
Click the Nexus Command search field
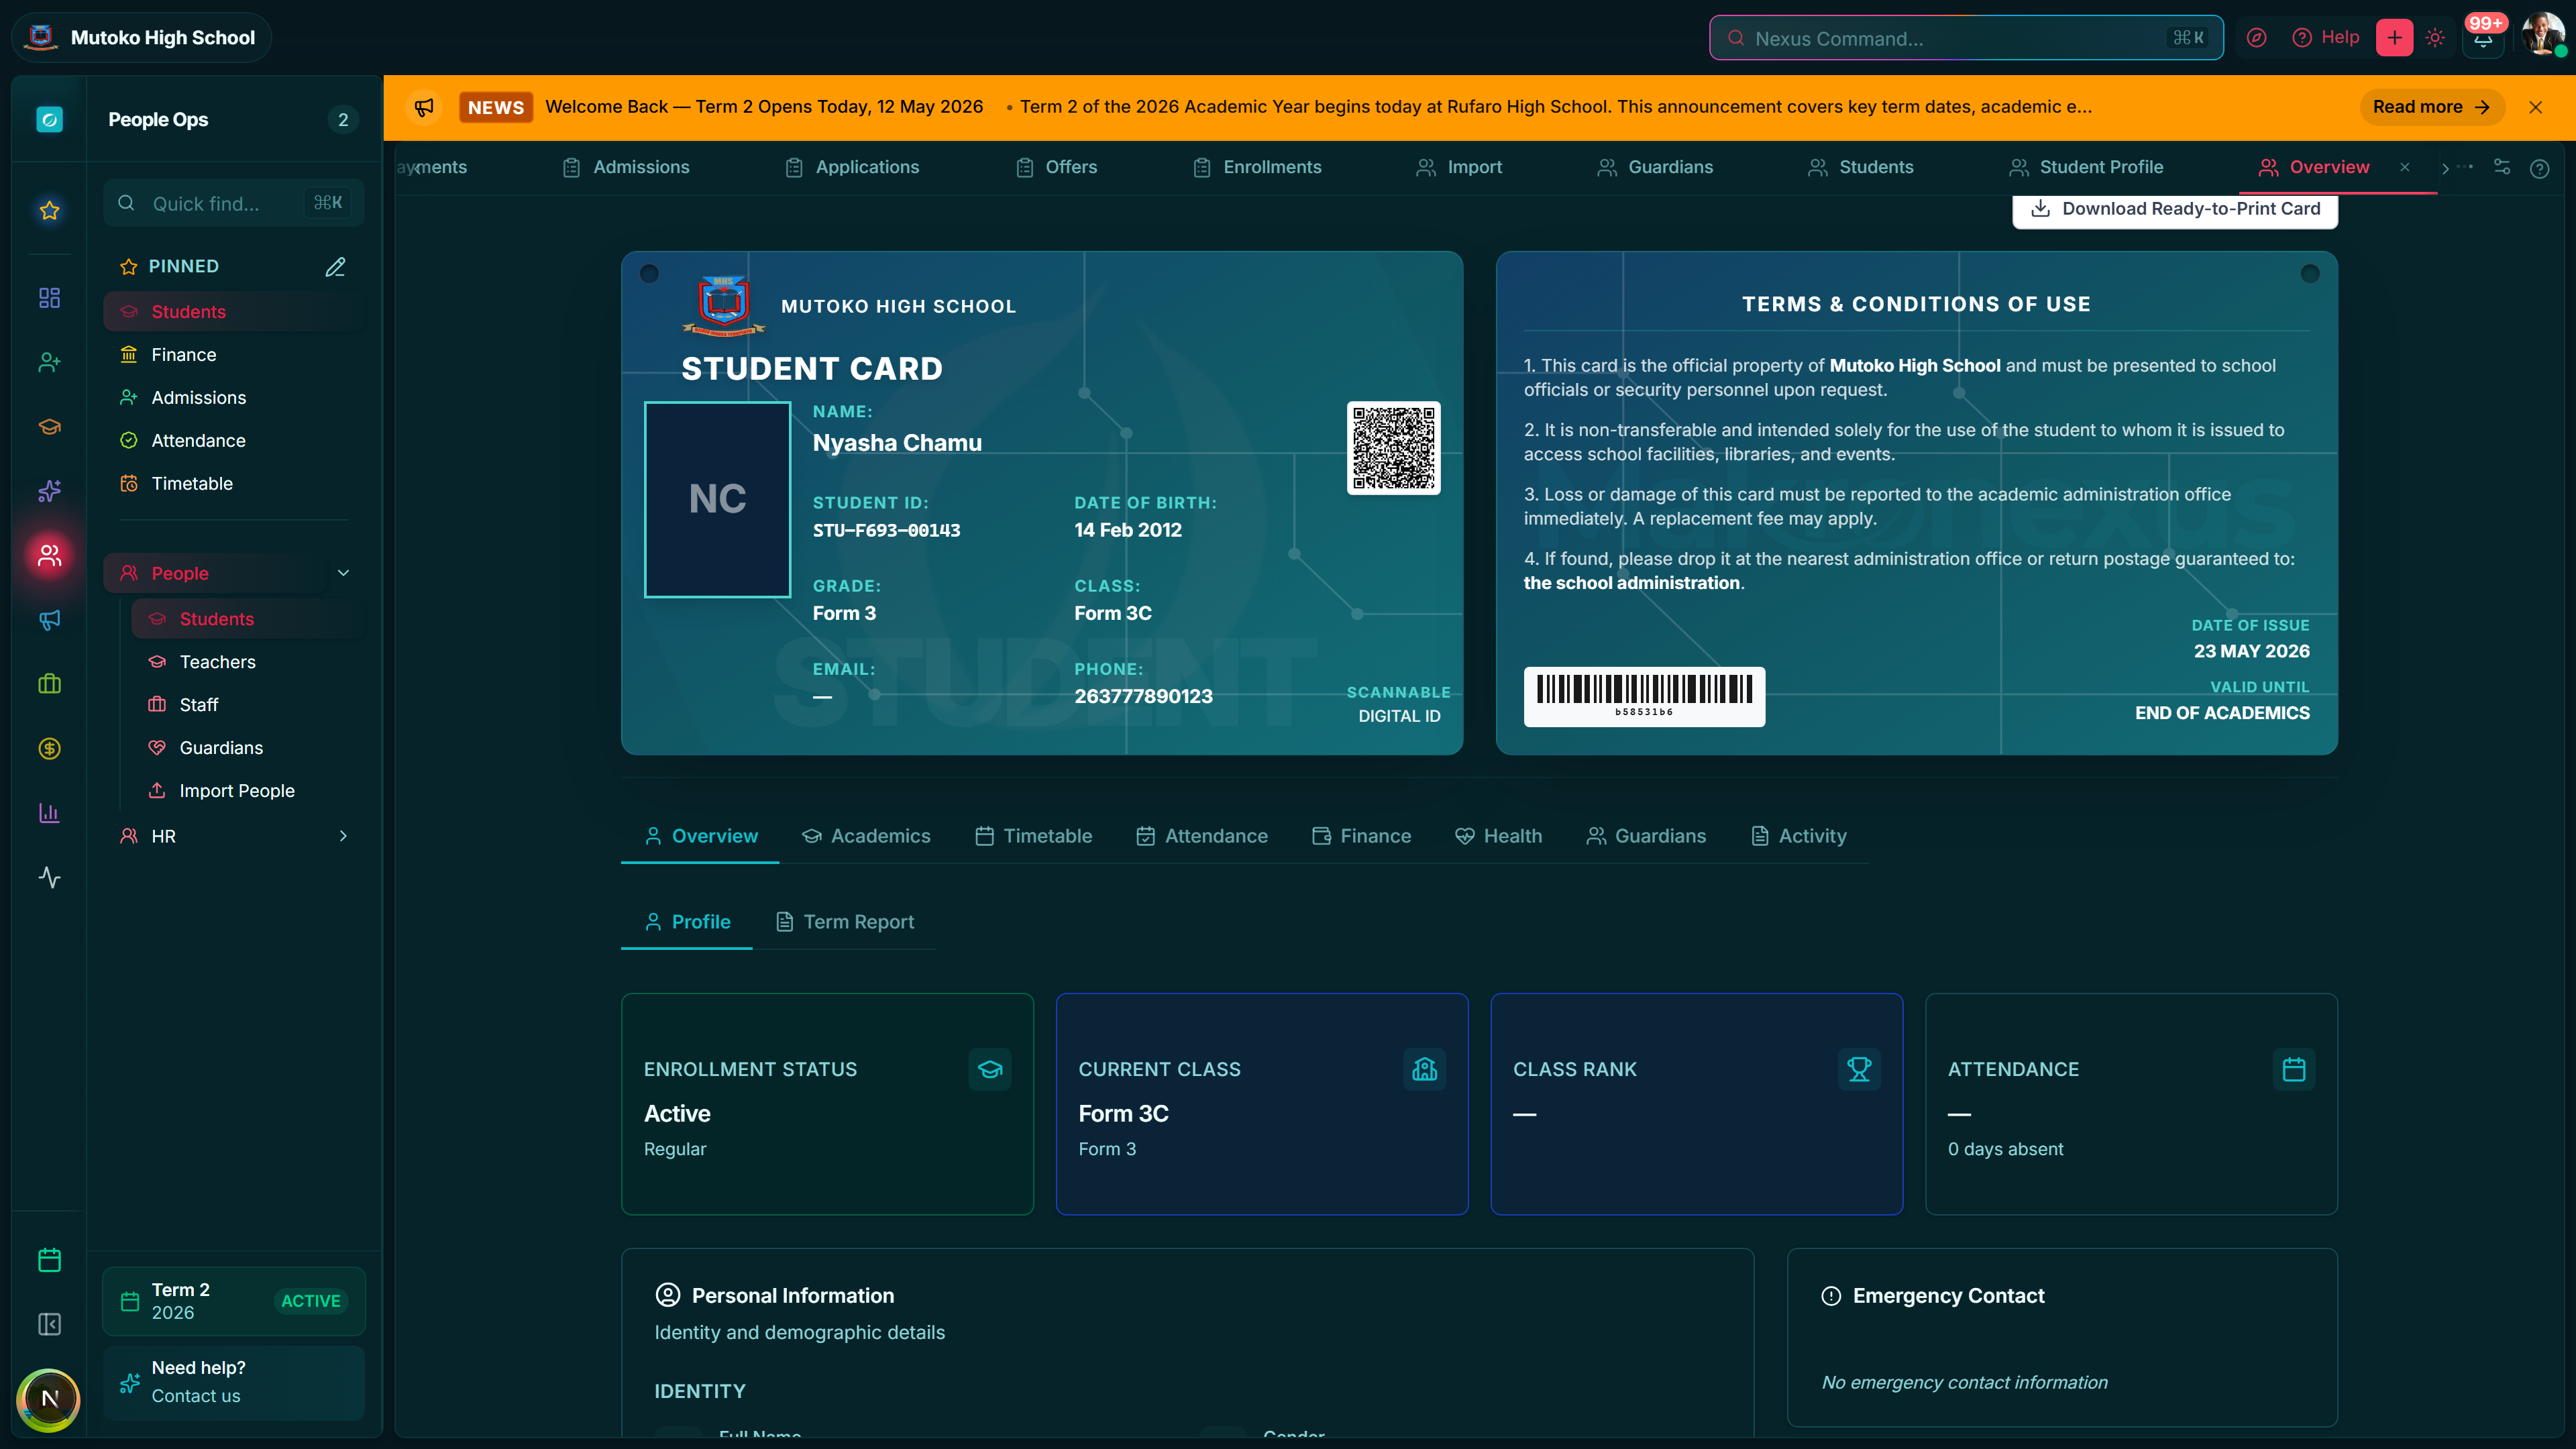click(1966, 38)
